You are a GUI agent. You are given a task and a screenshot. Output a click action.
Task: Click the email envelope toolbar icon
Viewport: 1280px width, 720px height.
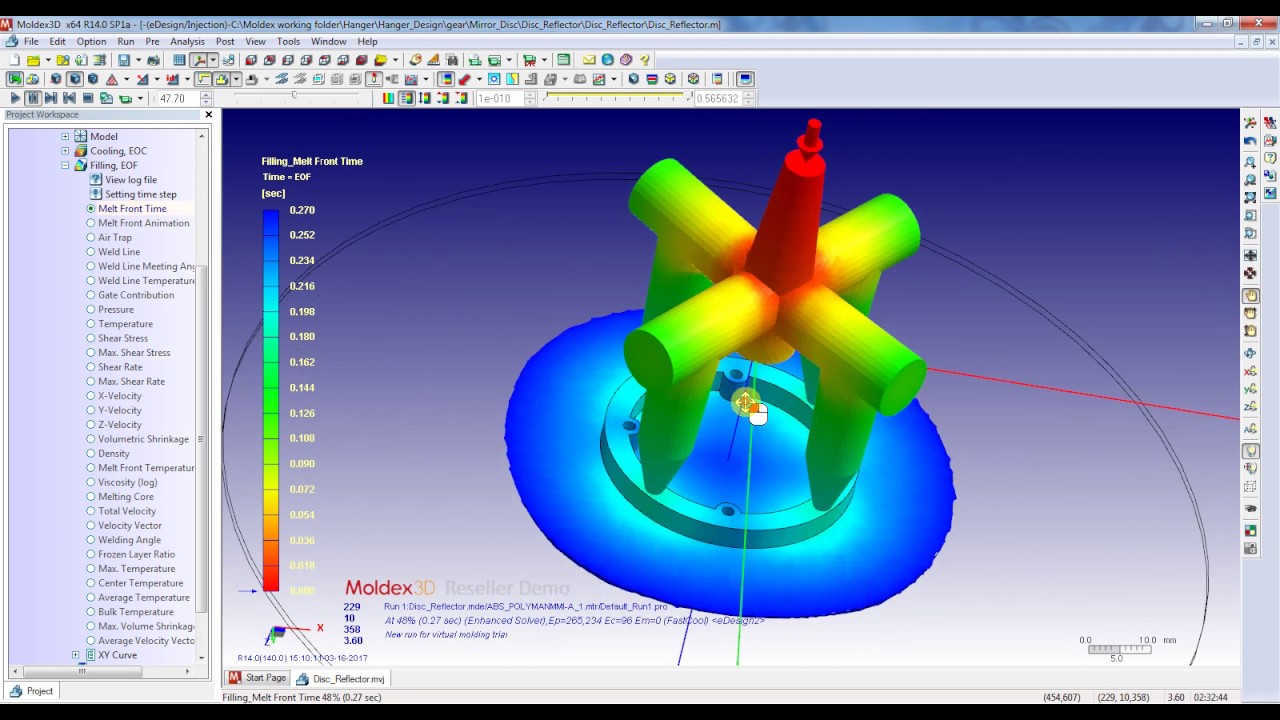(588, 60)
